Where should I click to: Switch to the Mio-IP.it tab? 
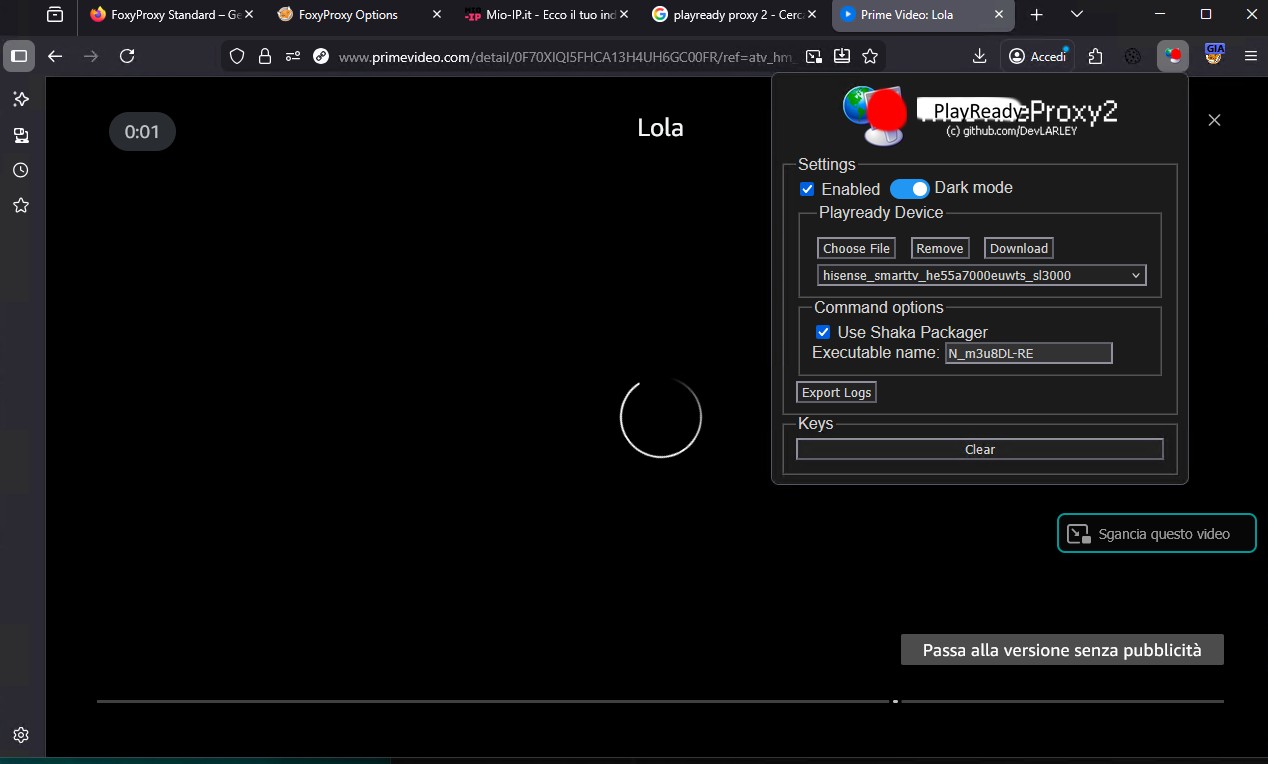[543, 15]
